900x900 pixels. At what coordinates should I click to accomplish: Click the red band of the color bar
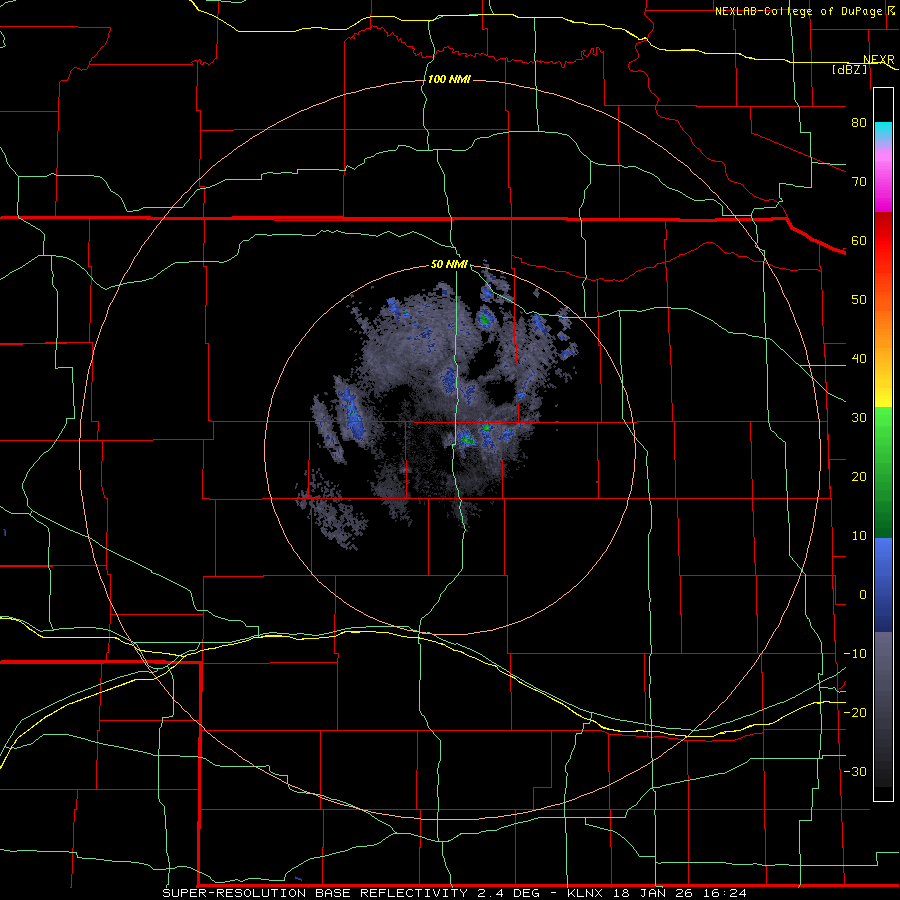coord(883,241)
